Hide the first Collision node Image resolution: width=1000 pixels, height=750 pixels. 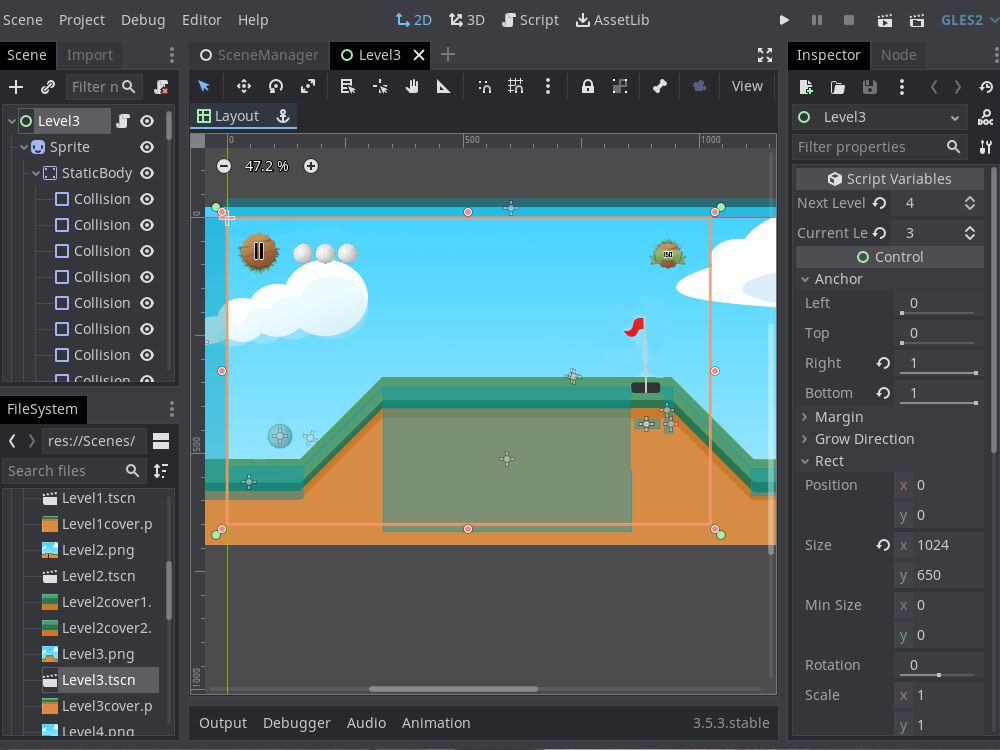(x=147, y=199)
